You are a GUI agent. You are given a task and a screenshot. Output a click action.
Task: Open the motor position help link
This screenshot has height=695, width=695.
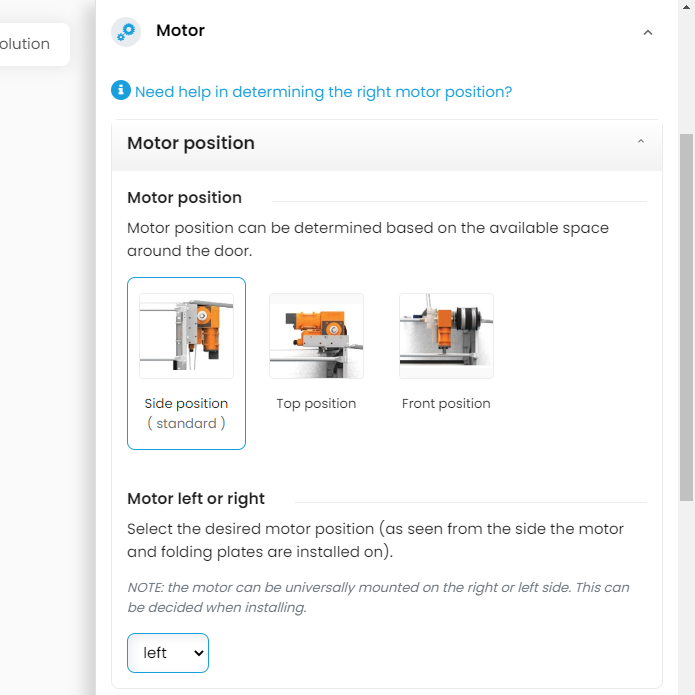(323, 92)
